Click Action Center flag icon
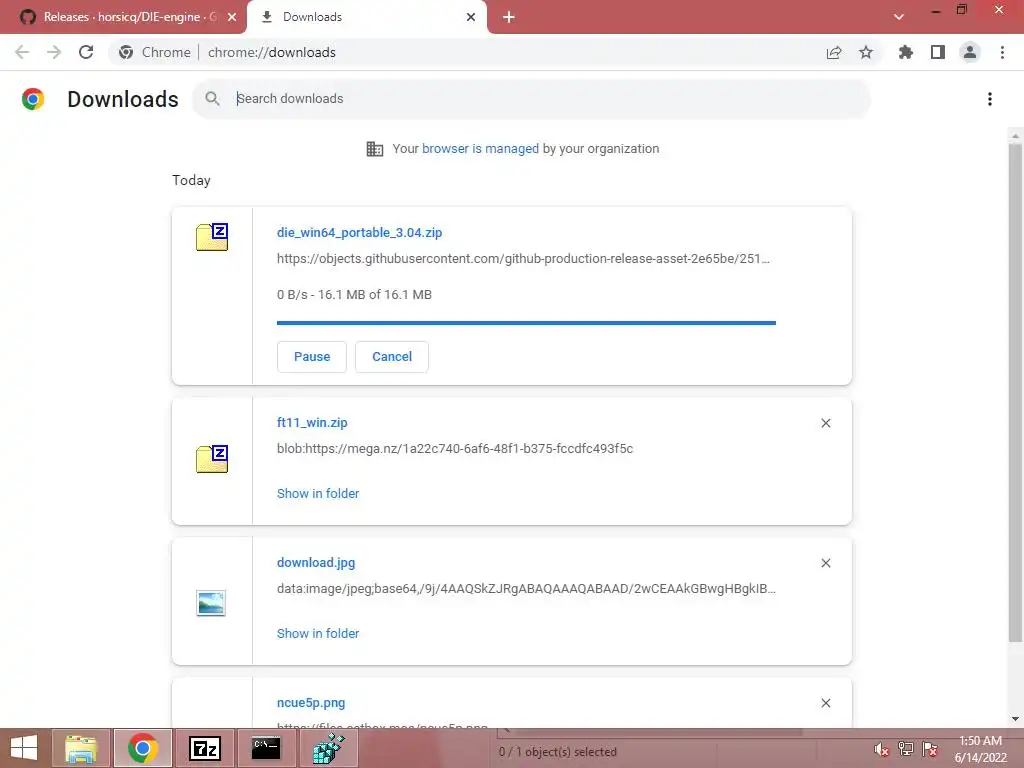This screenshot has height=768, width=1024. tap(930, 749)
